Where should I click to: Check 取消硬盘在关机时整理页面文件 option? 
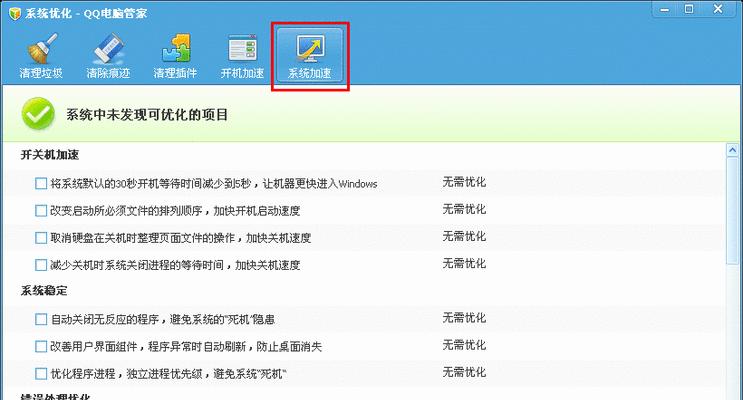[x=41, y=237]
